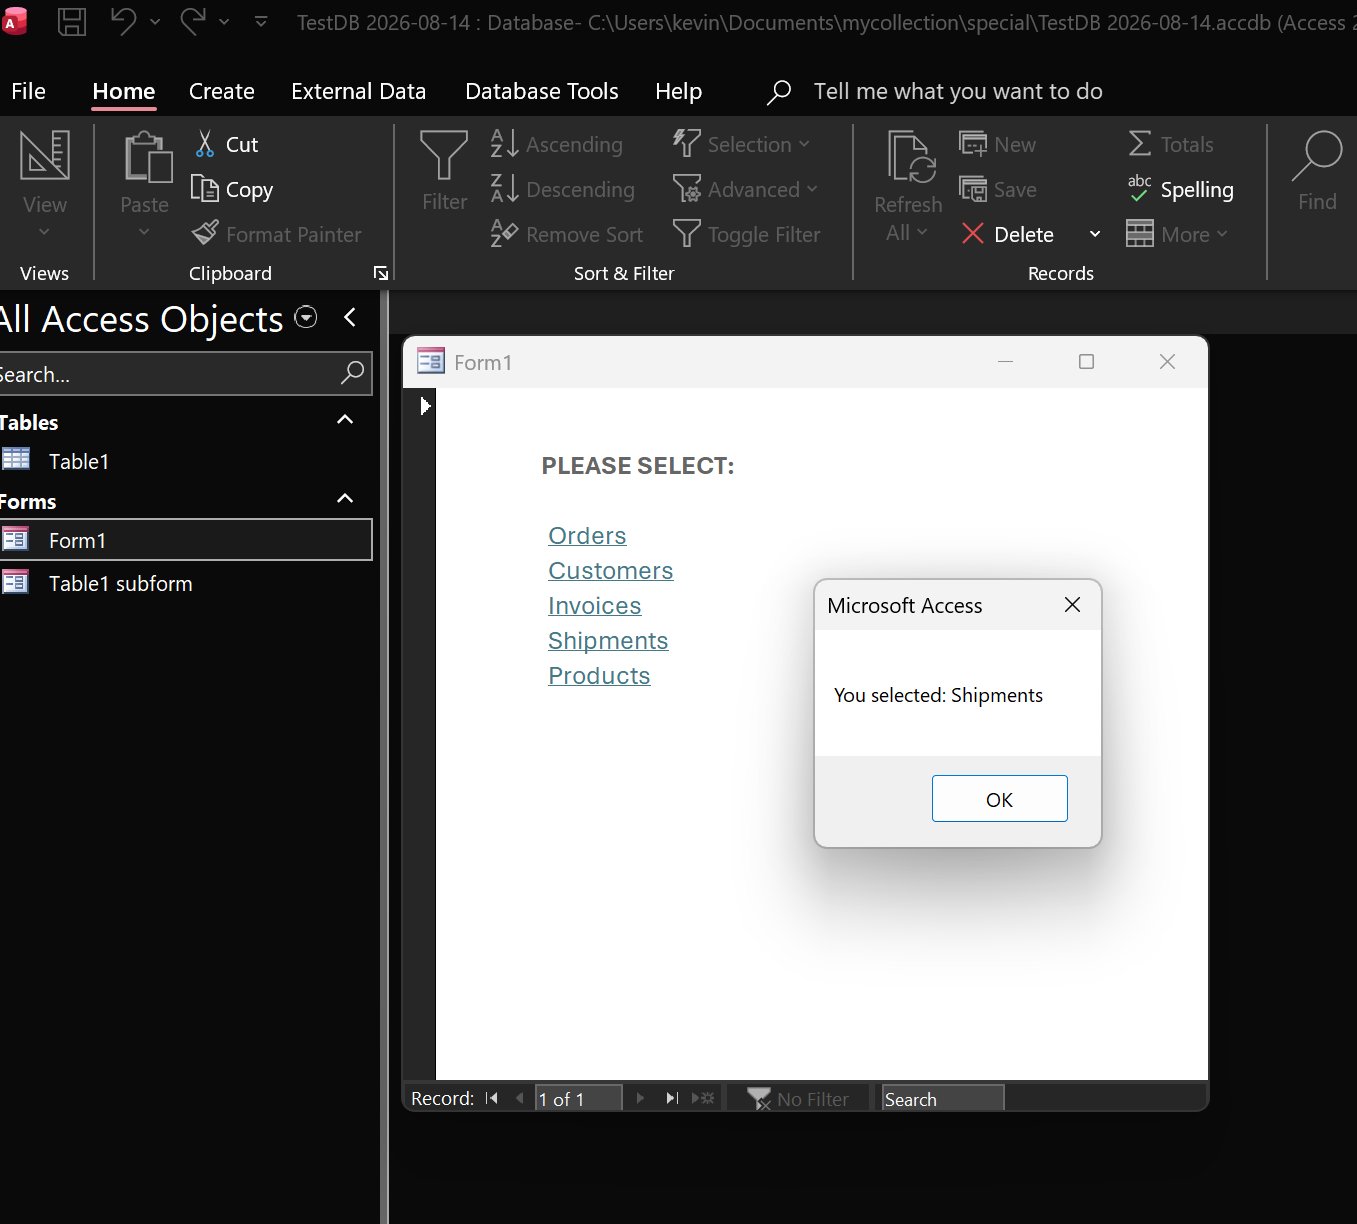Select Table1 subform in navigation pane
This screenshot has height=1224, width=1357.
click(186, 583)
